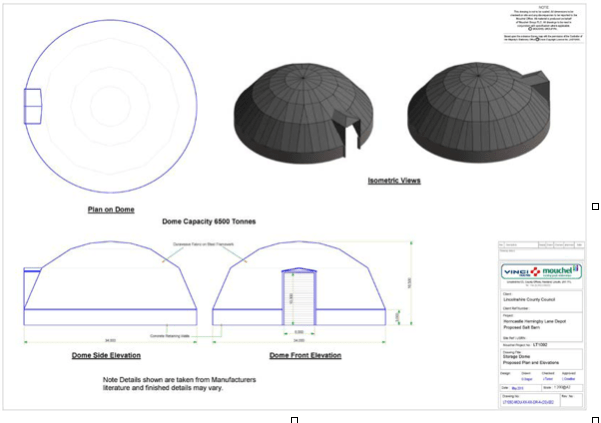This screenshot has height=423, width=601.
Task: Click the mouchel logo in title block
Action: point(561,271)
